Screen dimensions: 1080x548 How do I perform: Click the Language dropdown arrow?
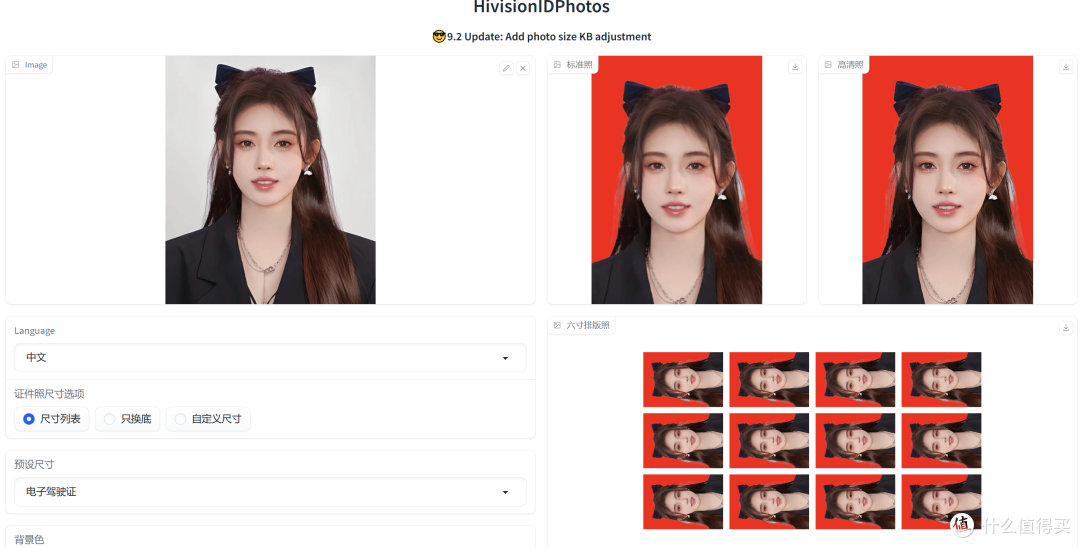506,358
